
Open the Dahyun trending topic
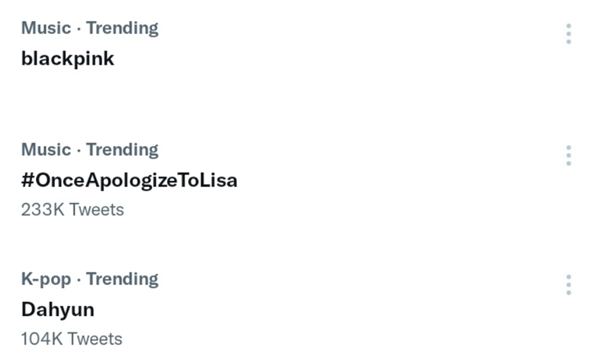click(58, 310)
